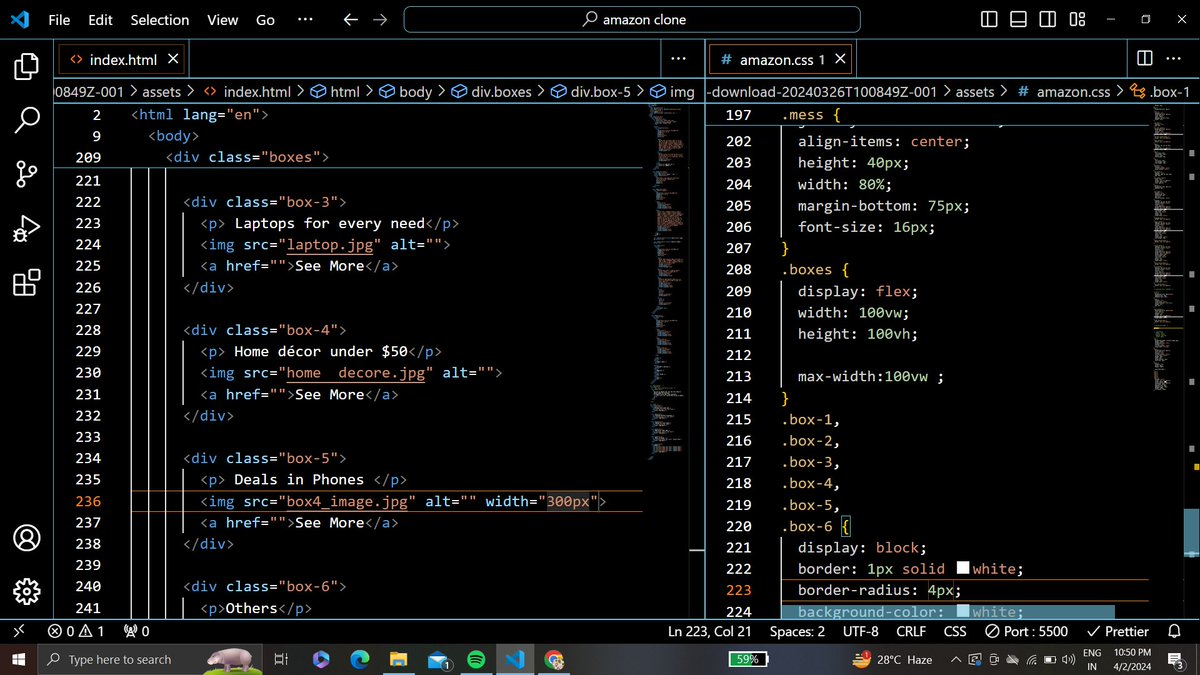Click the left editor minimap
This screenshot has height=675, width=1200.
(x=670, y=280)
